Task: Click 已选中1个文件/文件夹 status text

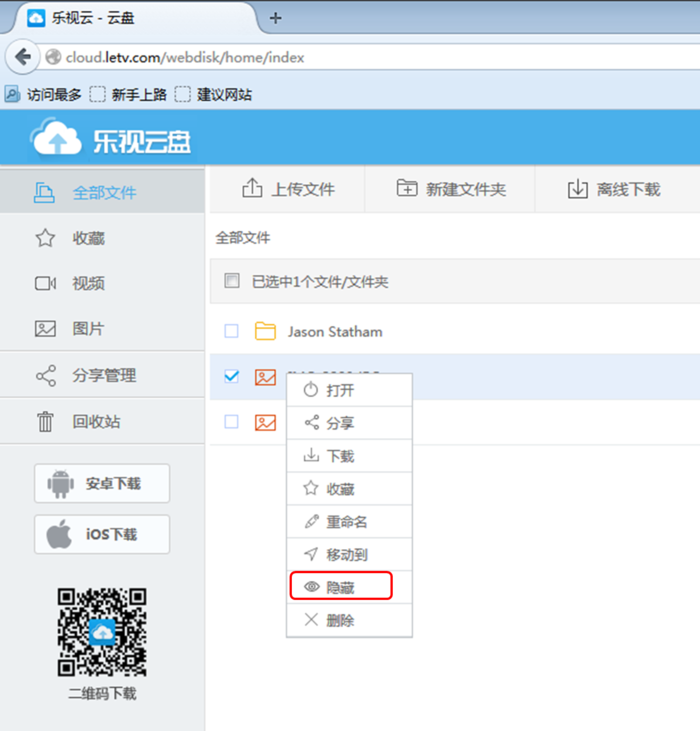Action: pyautogui.click(x=320, y=282)
